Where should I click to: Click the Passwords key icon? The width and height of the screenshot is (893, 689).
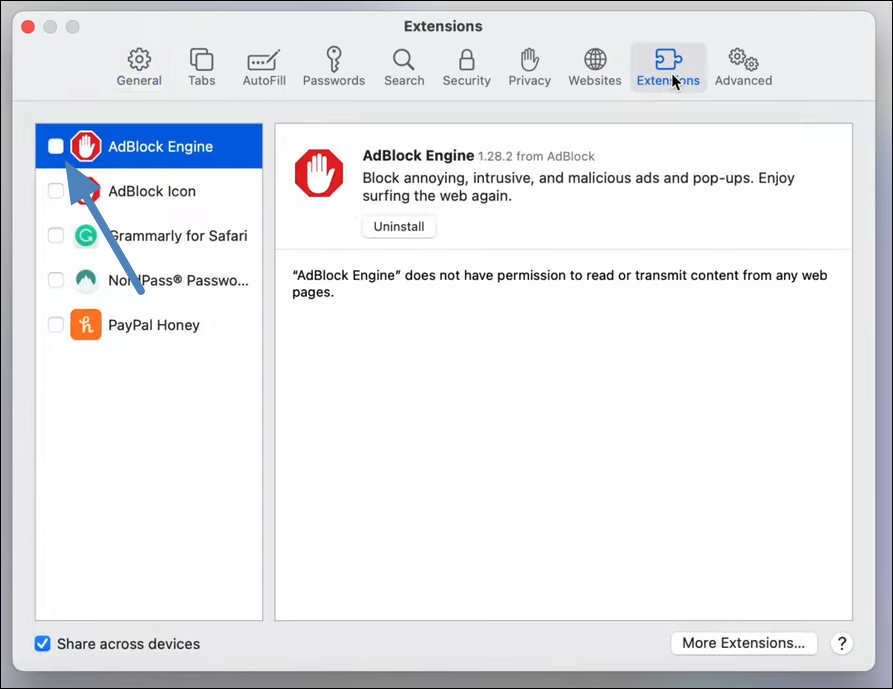[x=333, y=66]
